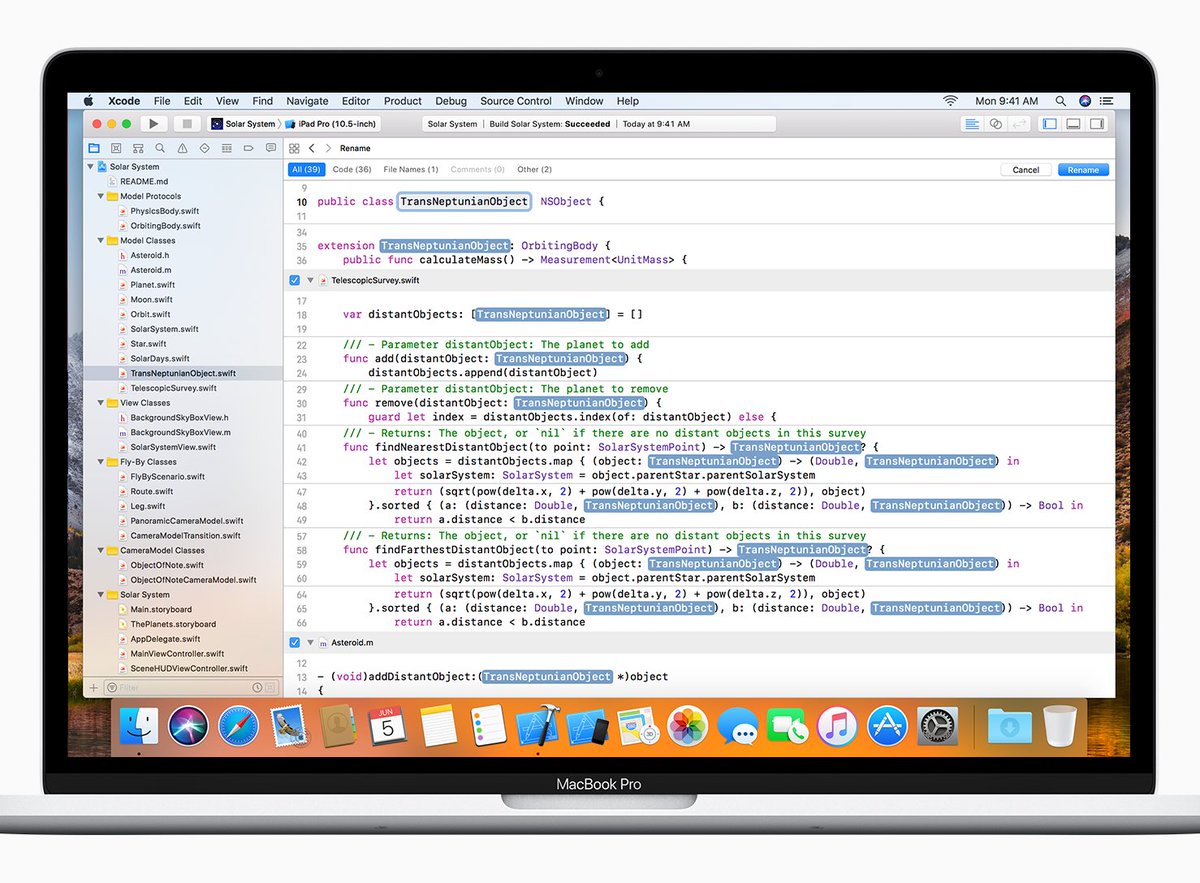Open the Report navigator speech bubble icon
1200x883 pixels.
270,148
